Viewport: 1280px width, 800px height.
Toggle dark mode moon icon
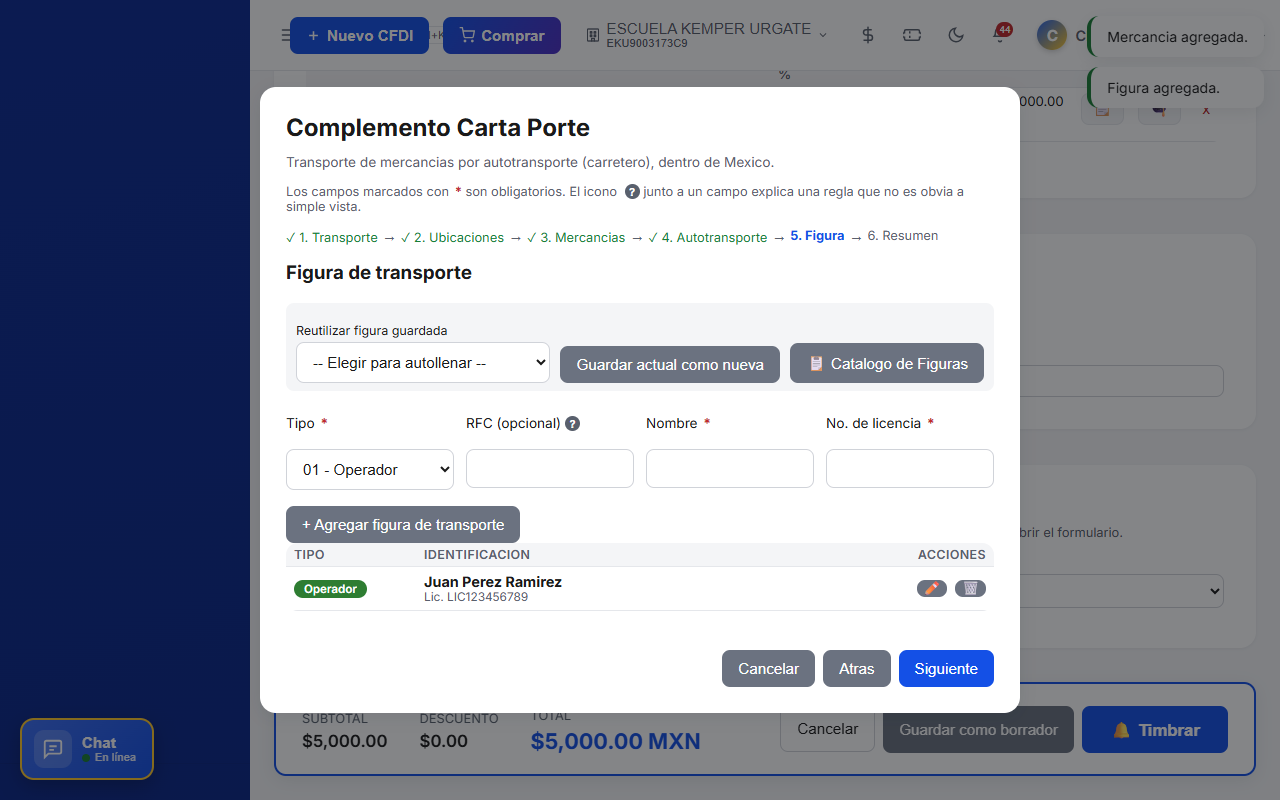(956, 35)
